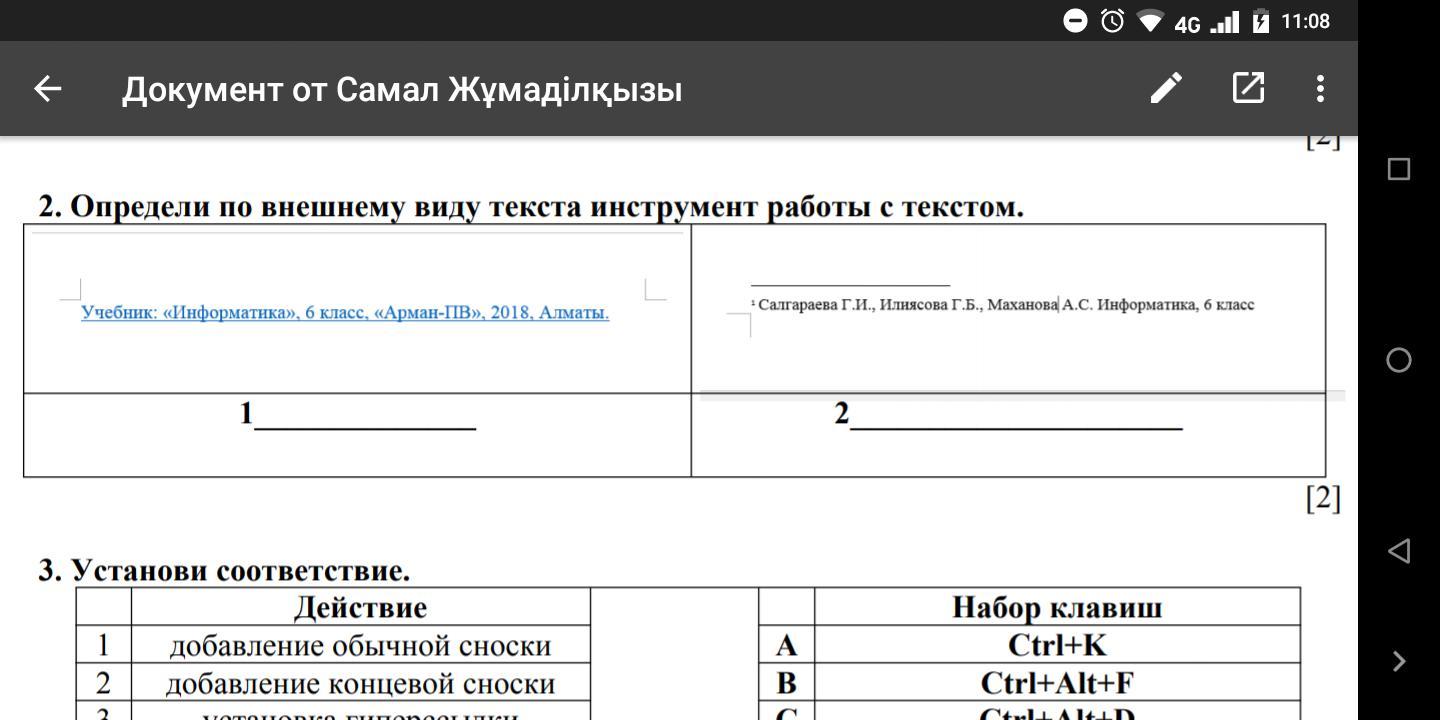1440x720 pixels.
Task: Click the "Набор клавиш" column header
Action: point(1057,607)
